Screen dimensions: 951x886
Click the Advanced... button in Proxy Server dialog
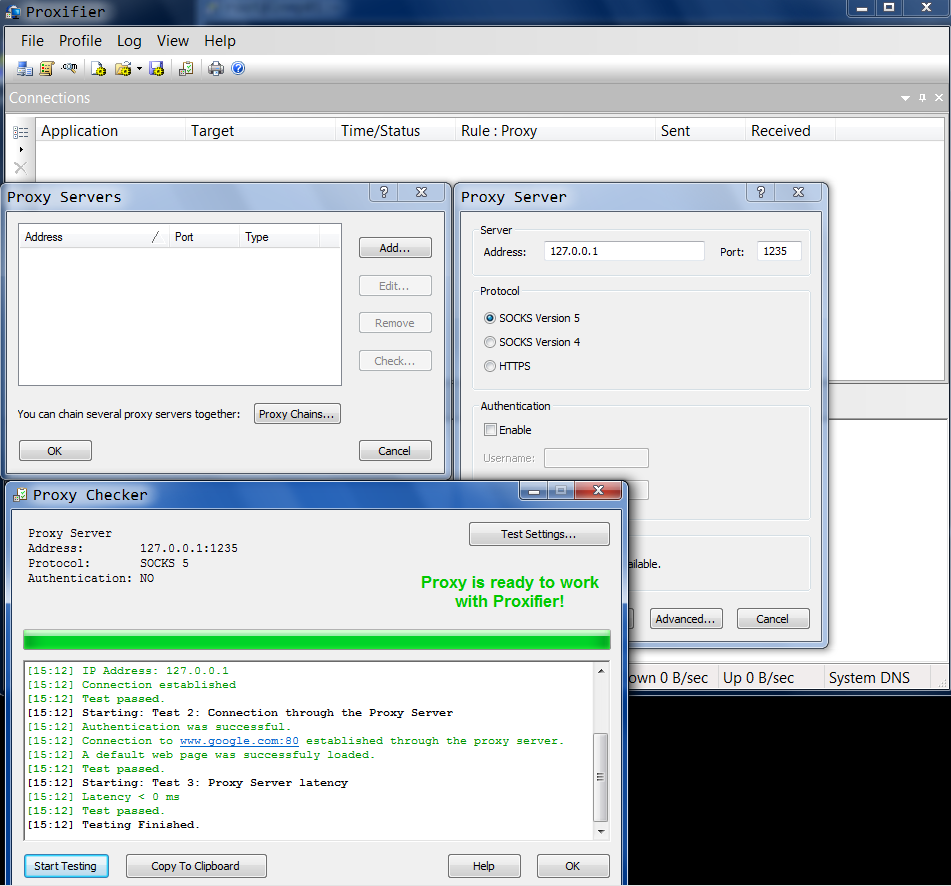pyautogui.click(x=685, y=619)
